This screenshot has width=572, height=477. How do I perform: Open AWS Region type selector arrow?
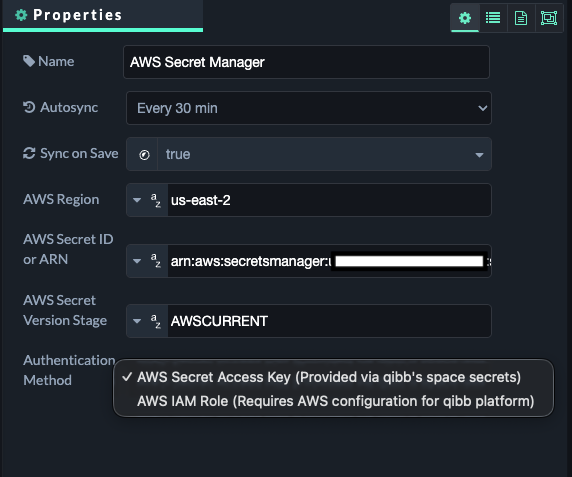click(x=137, y=200)
